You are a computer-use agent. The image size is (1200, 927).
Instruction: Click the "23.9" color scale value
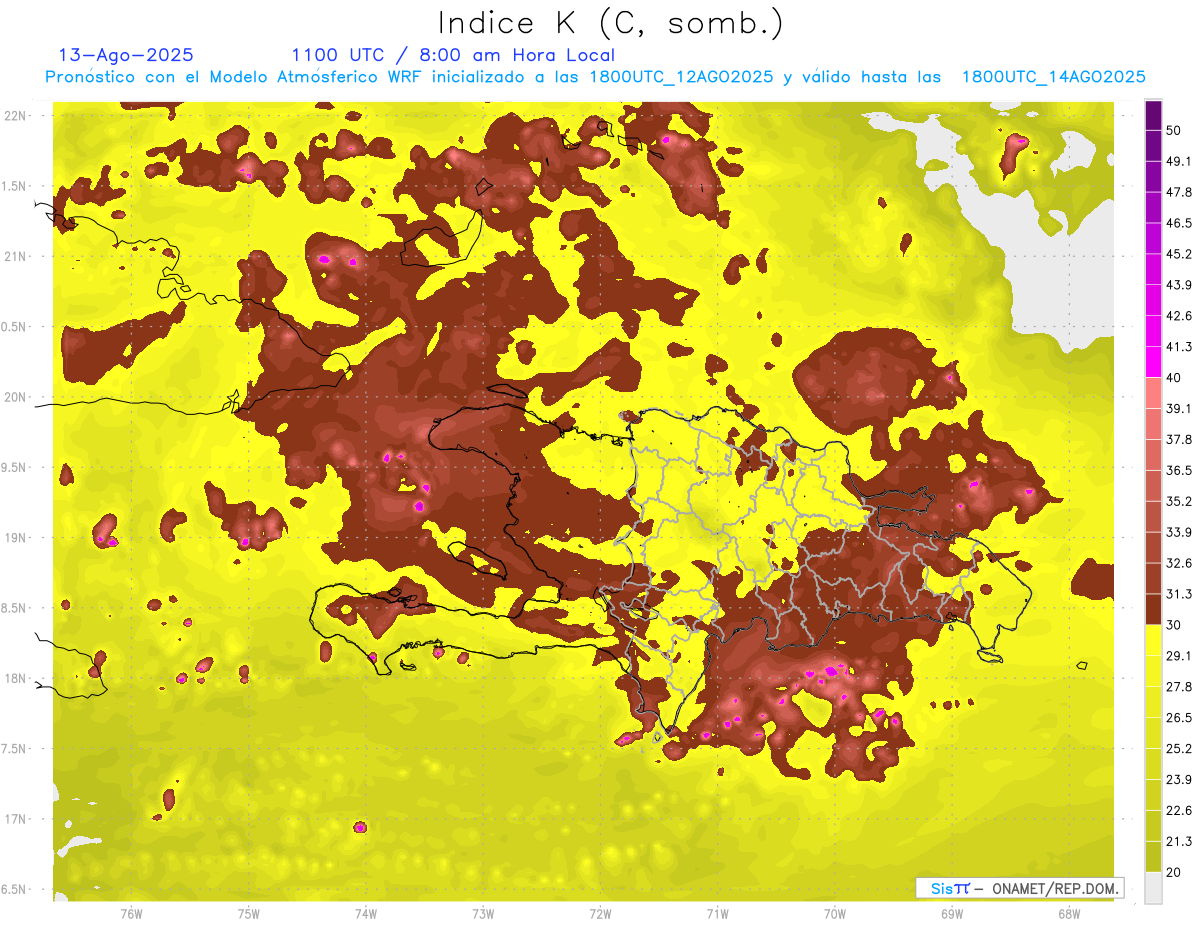[x=1179, y=780]
